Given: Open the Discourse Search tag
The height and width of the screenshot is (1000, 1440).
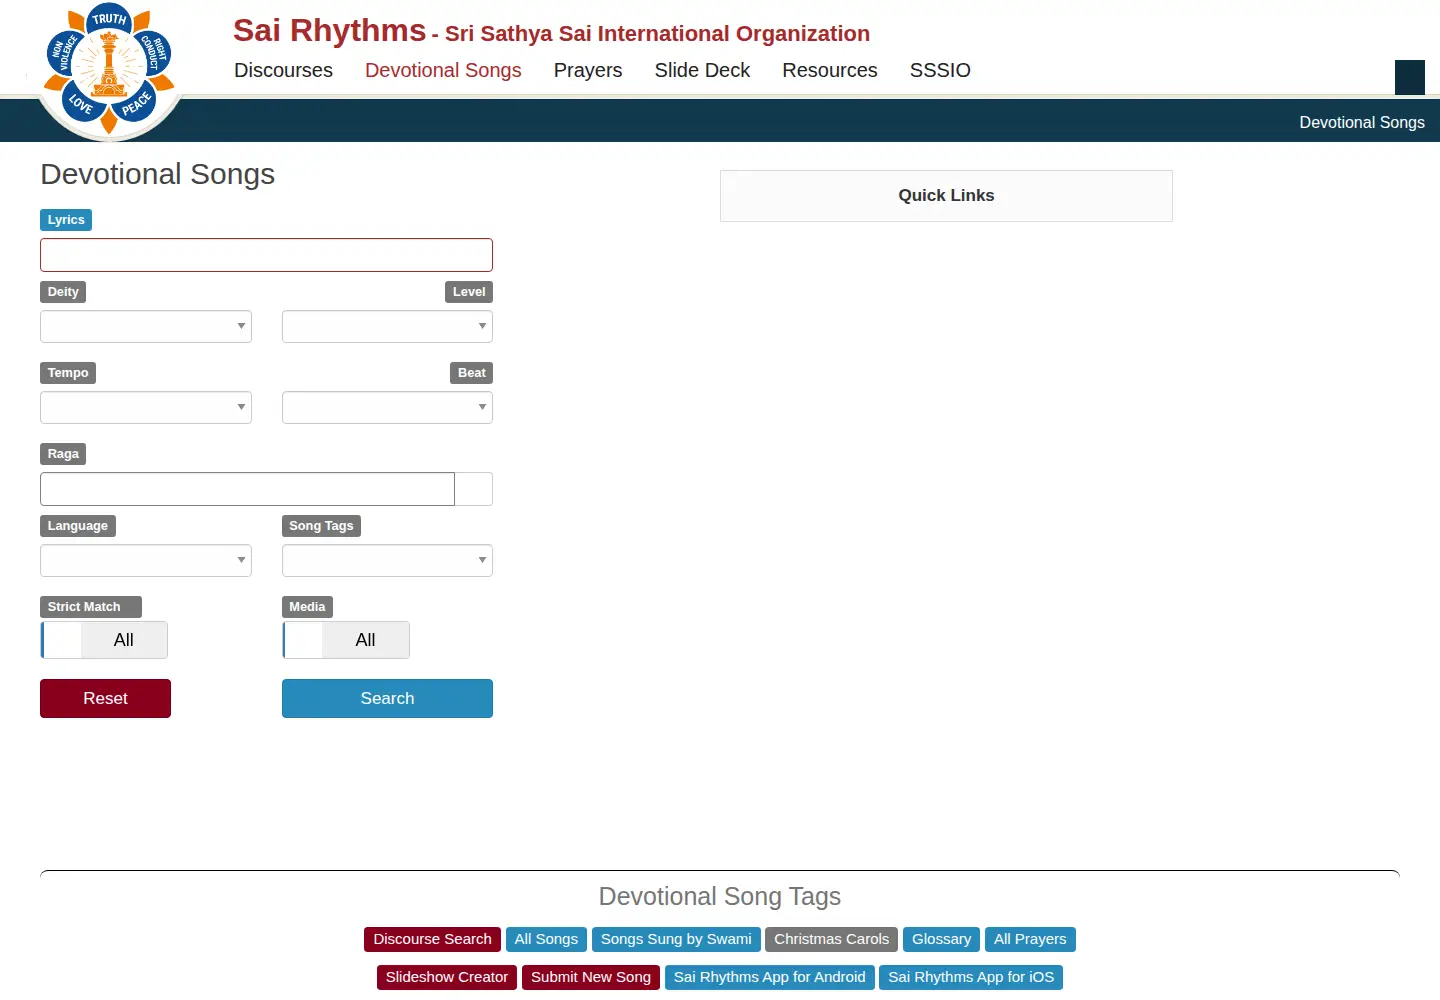Looking at the screenshot, I should coord(432,939).
